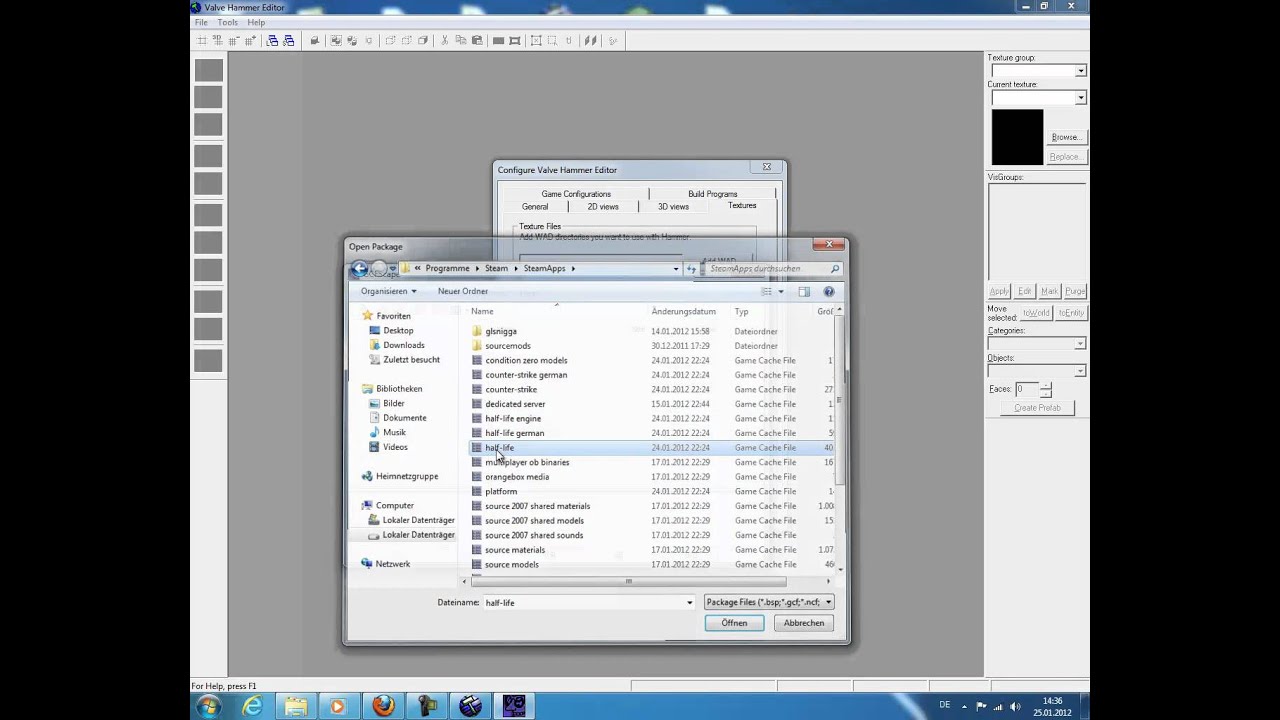
Task: Open the Texture group dropdown
Action: [1081, 71]
